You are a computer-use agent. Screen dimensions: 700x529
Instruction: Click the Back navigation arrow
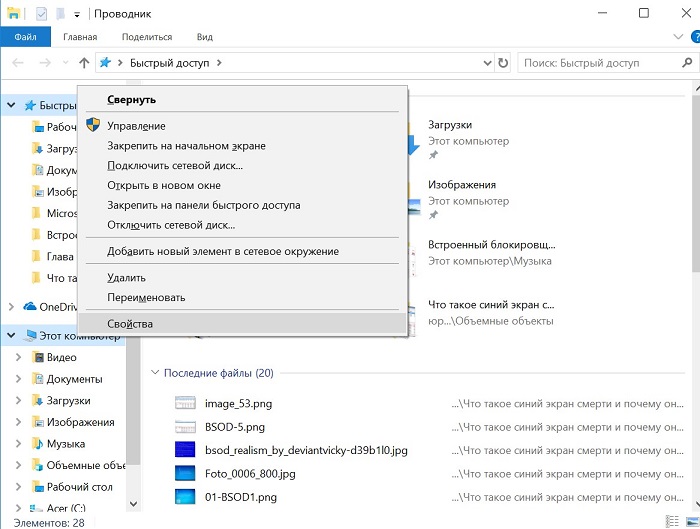click(x=18, y=63)
